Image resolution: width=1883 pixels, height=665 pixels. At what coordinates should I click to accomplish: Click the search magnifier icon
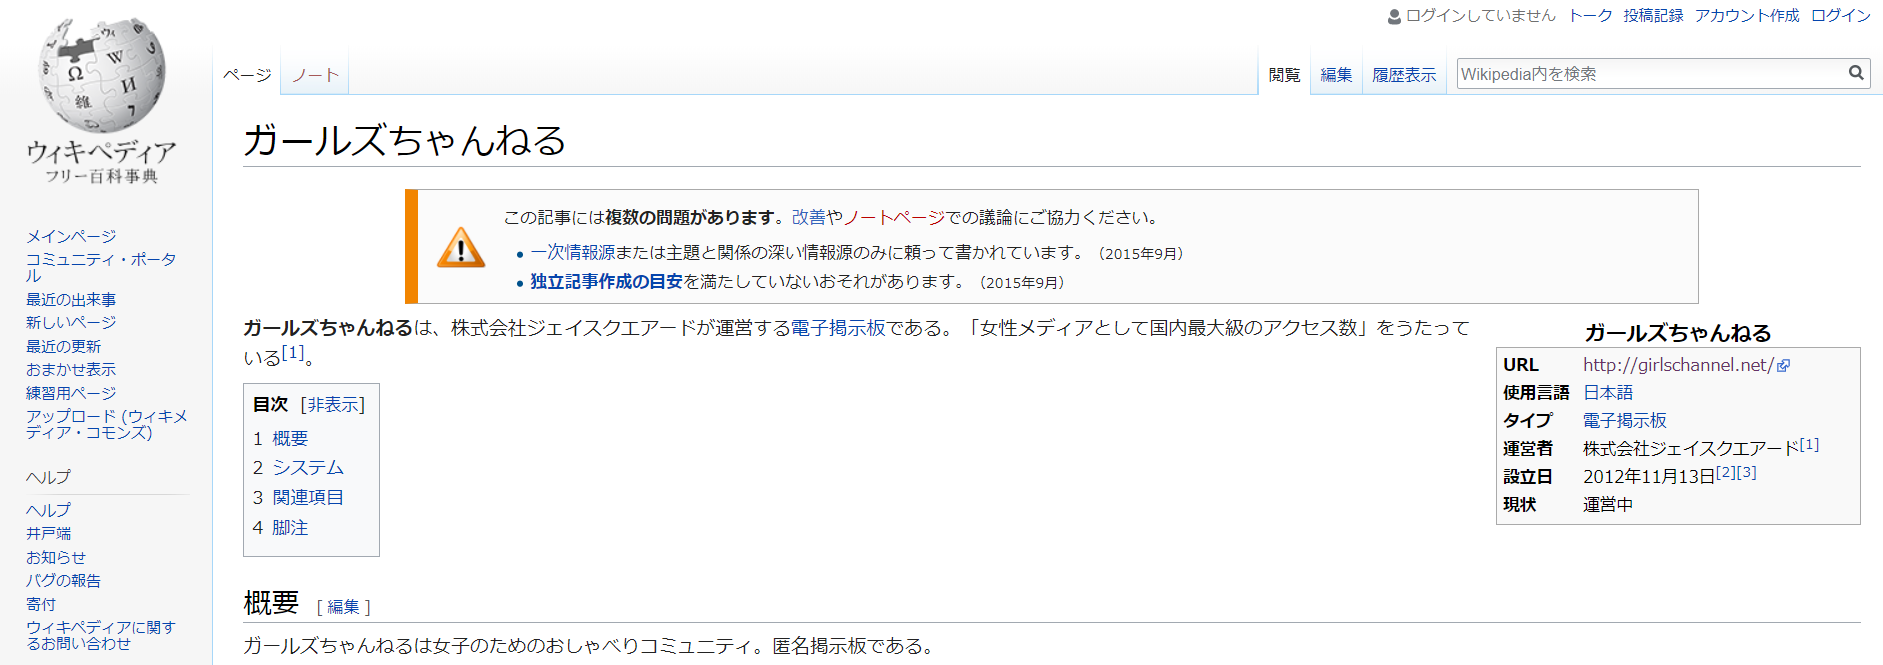[x=1856, y=73]
